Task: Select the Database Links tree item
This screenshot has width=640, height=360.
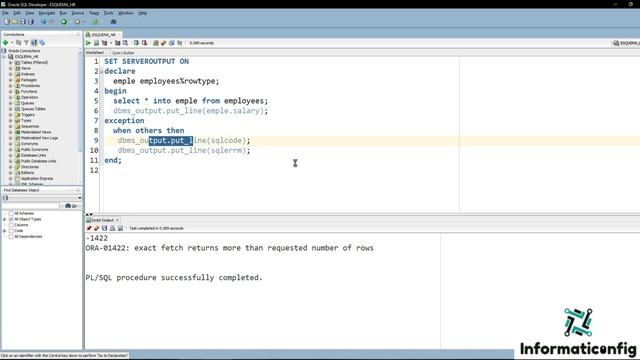Action: coord(33,155)
